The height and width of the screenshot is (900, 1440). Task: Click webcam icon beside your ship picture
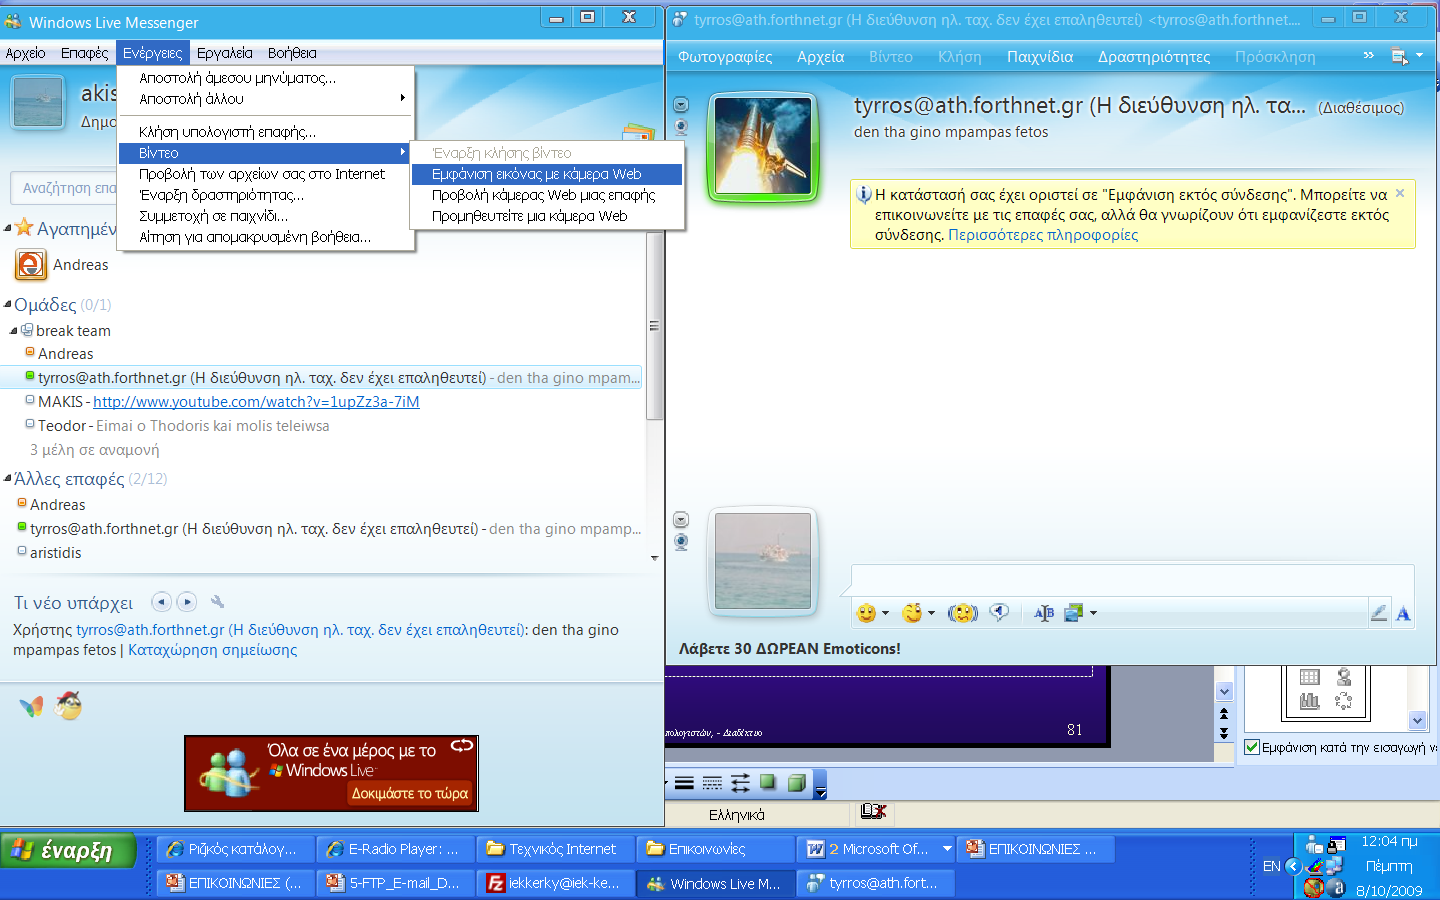pyautogui.click(x=681, y=542)
